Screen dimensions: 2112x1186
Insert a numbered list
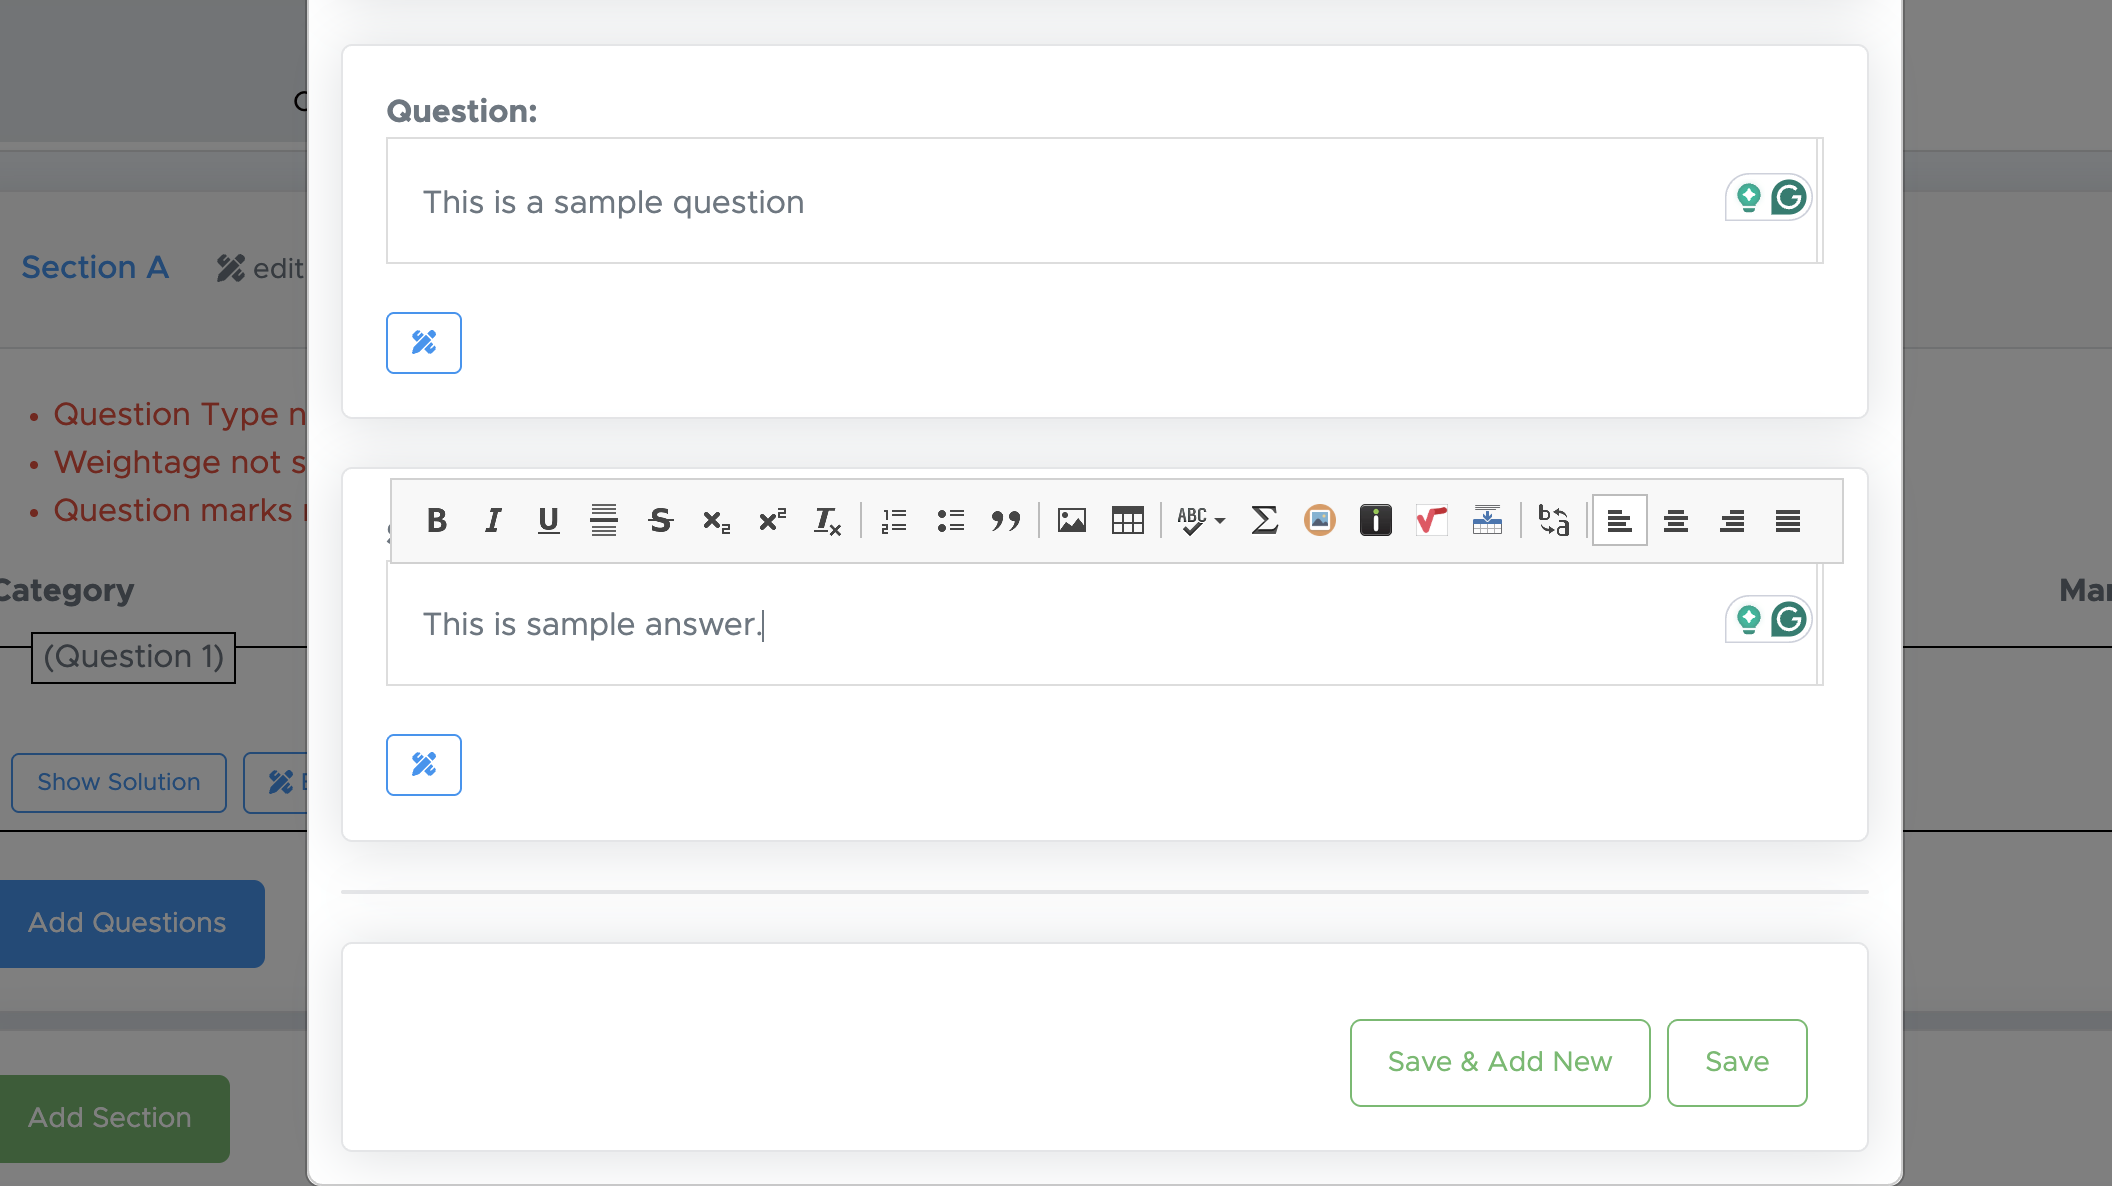tap(894, 521)
